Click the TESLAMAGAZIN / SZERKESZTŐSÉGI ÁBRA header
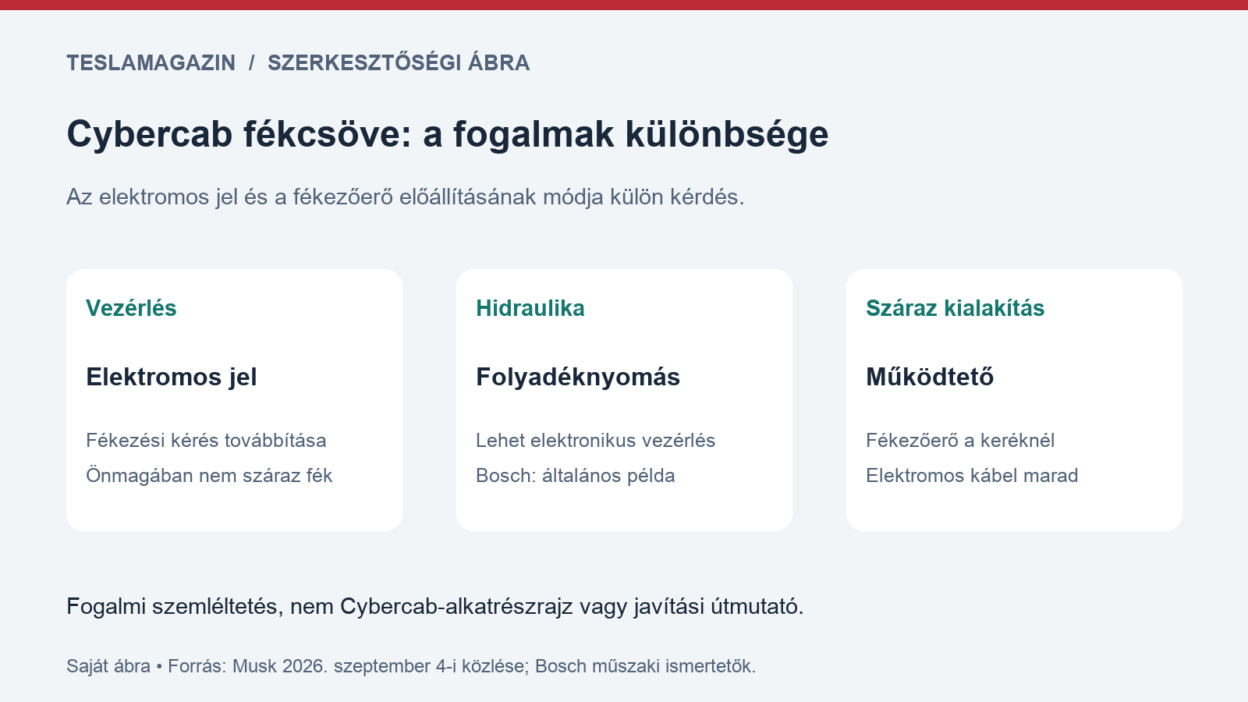1248x702 pixels. pyautogui.click(x=298, y=63)
